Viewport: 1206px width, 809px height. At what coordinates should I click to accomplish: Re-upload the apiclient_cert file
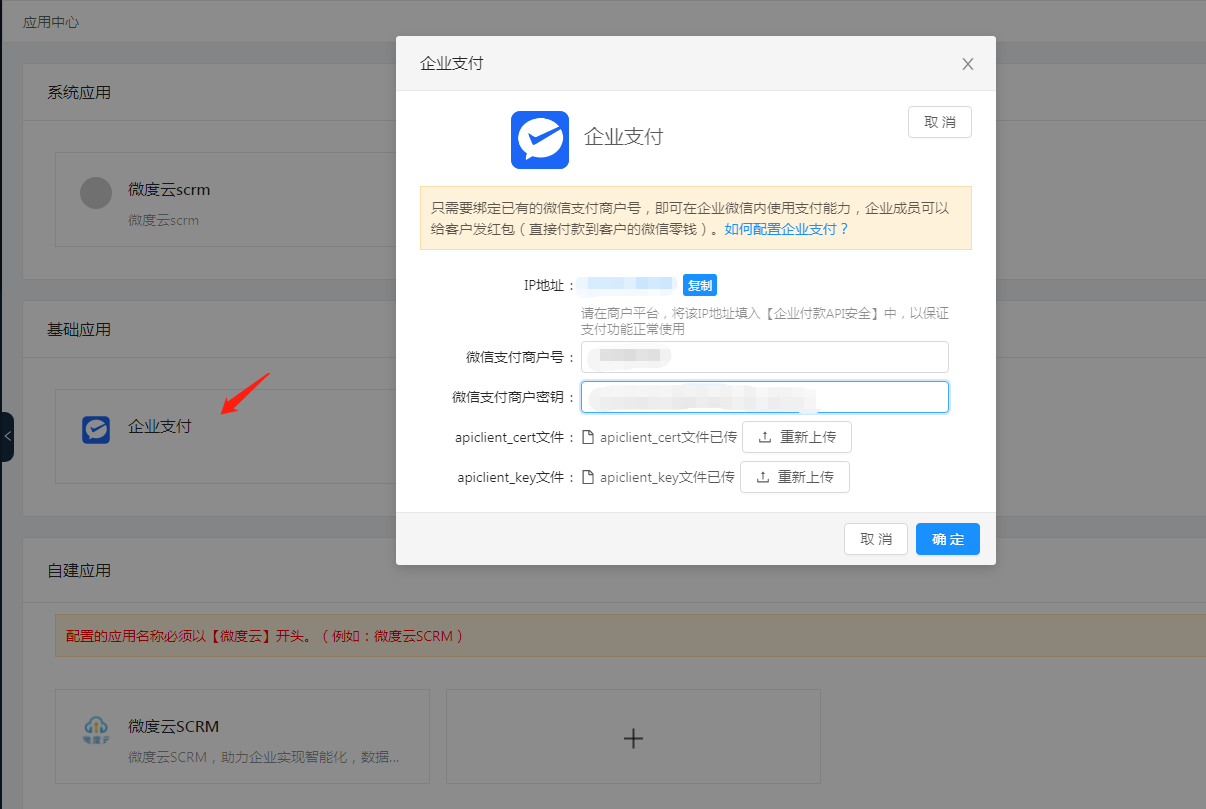tap(797, 437)
